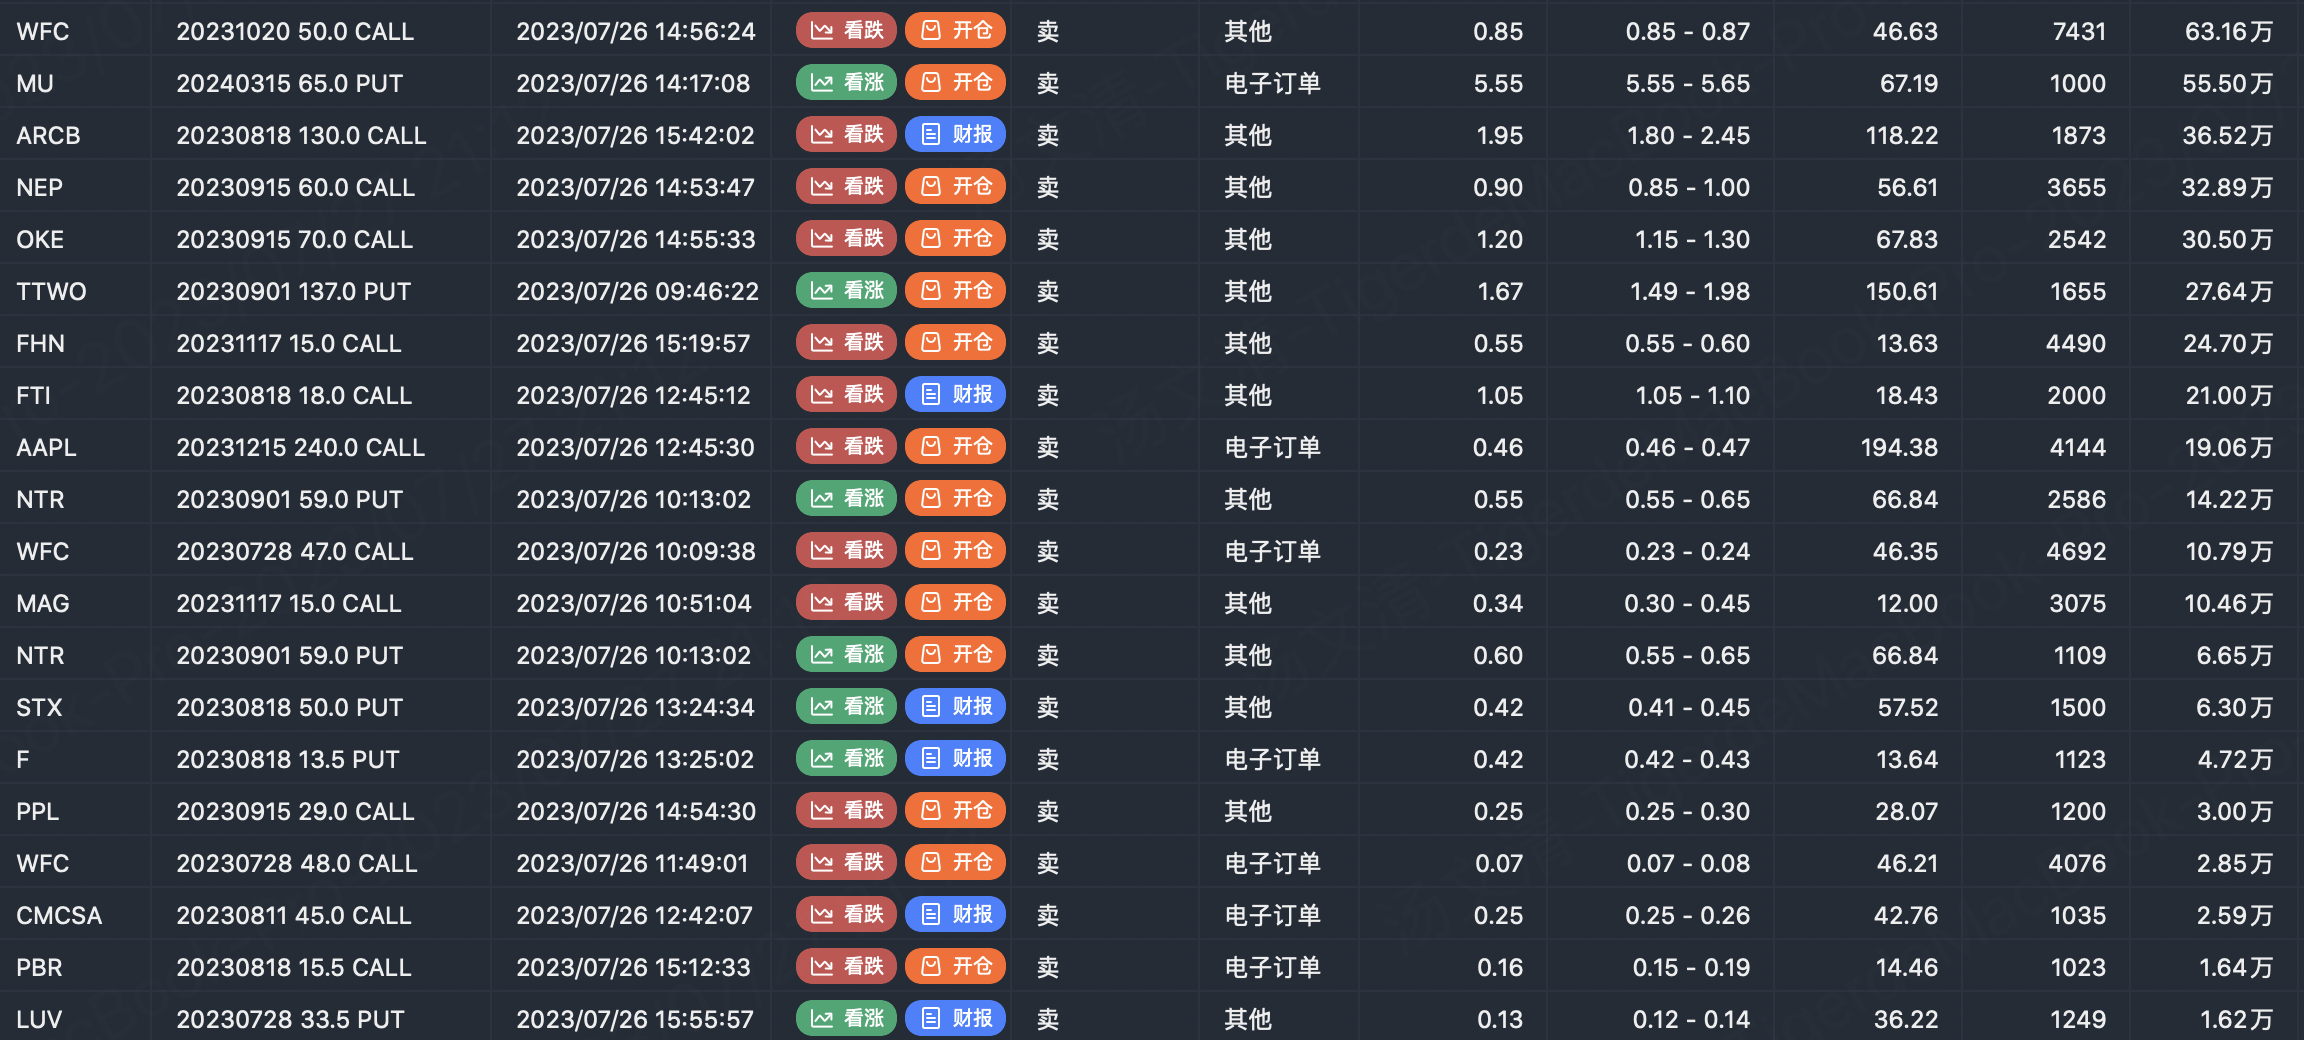Screen dimensions: 2304x1040
Task: Click the bid-ask range 1.49 - 1.98
Action: (1690, 292)
